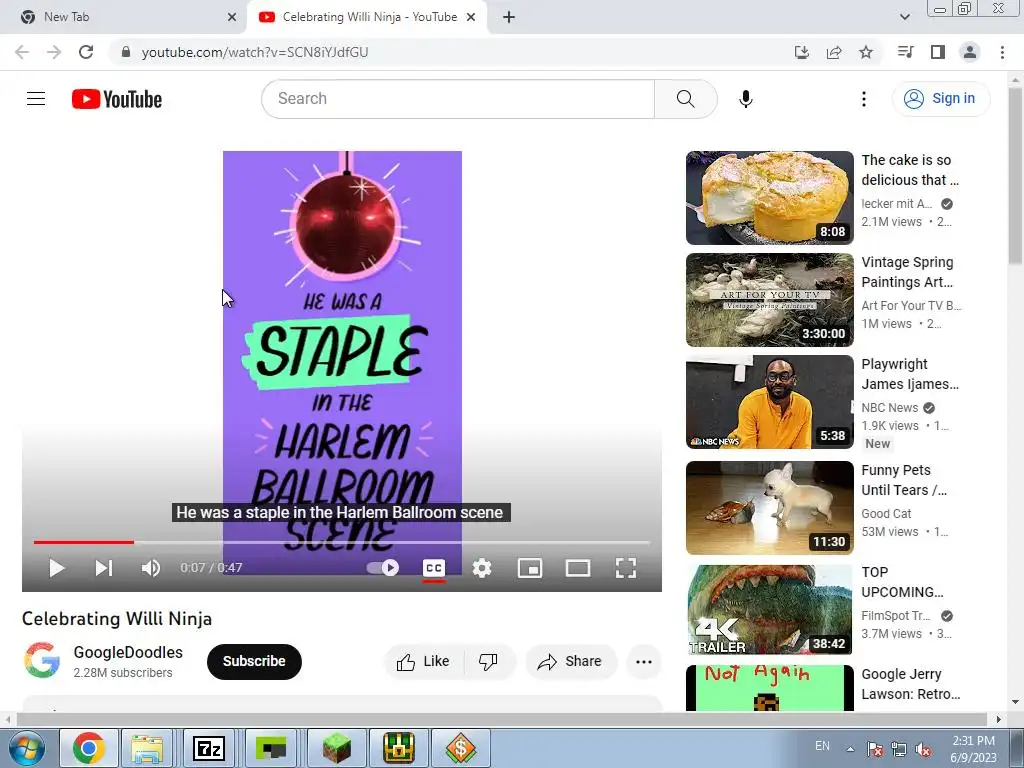Click Good Cat channel name
Screen dimensions: 1024x768
pyautogui.click(x=886, y=514)
